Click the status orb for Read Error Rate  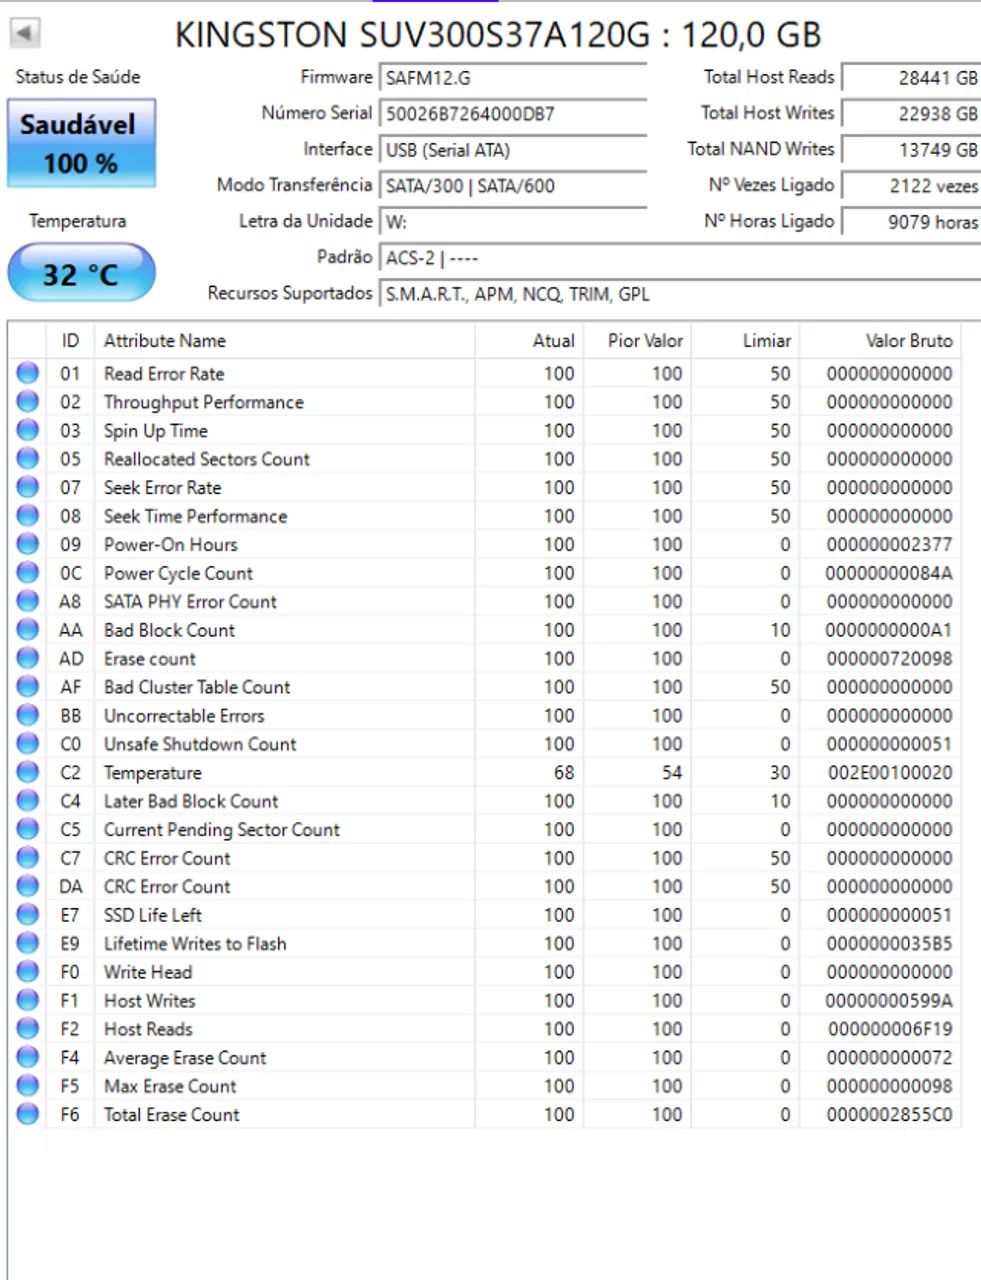[28, 373]
